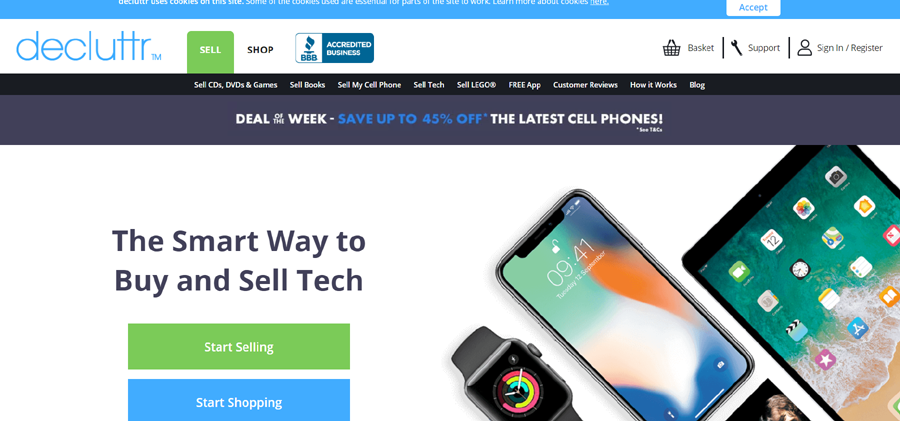Click the cookies 'here' link
Screen dimensions: 900x421
coord(599,2)
